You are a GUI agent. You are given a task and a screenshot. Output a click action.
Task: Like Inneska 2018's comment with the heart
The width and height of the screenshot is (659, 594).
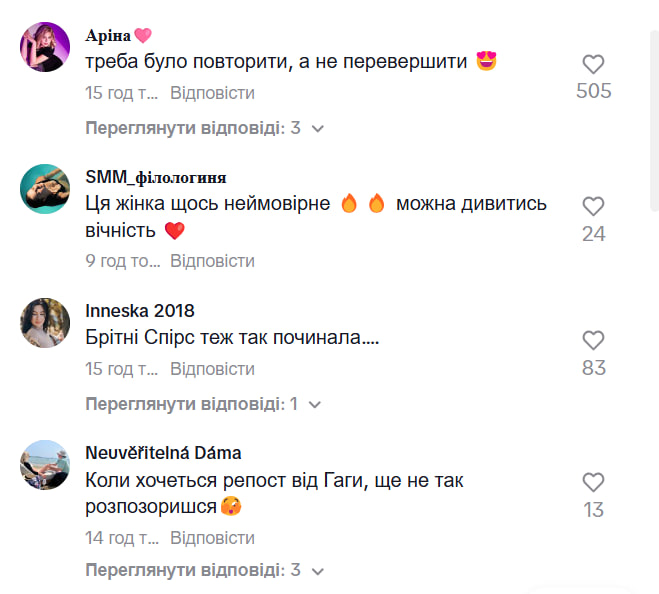(x=593, y=341)
